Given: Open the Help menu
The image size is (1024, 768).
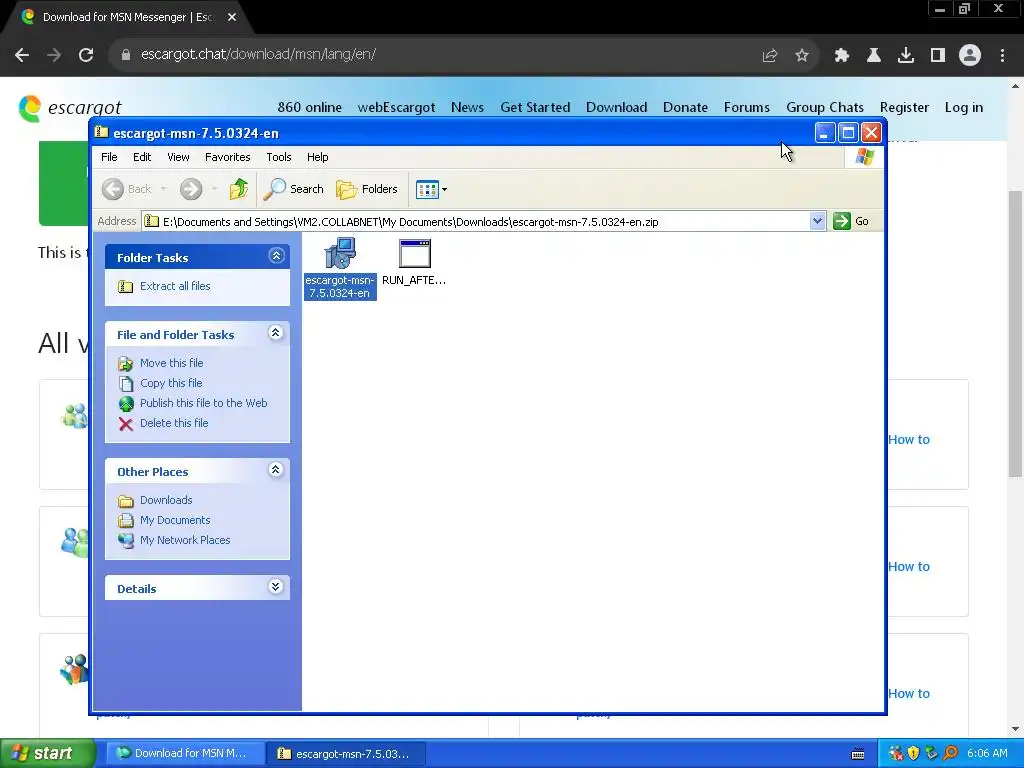Looking at the screenshot, I should pyautogui.click(x=317, y=157).
